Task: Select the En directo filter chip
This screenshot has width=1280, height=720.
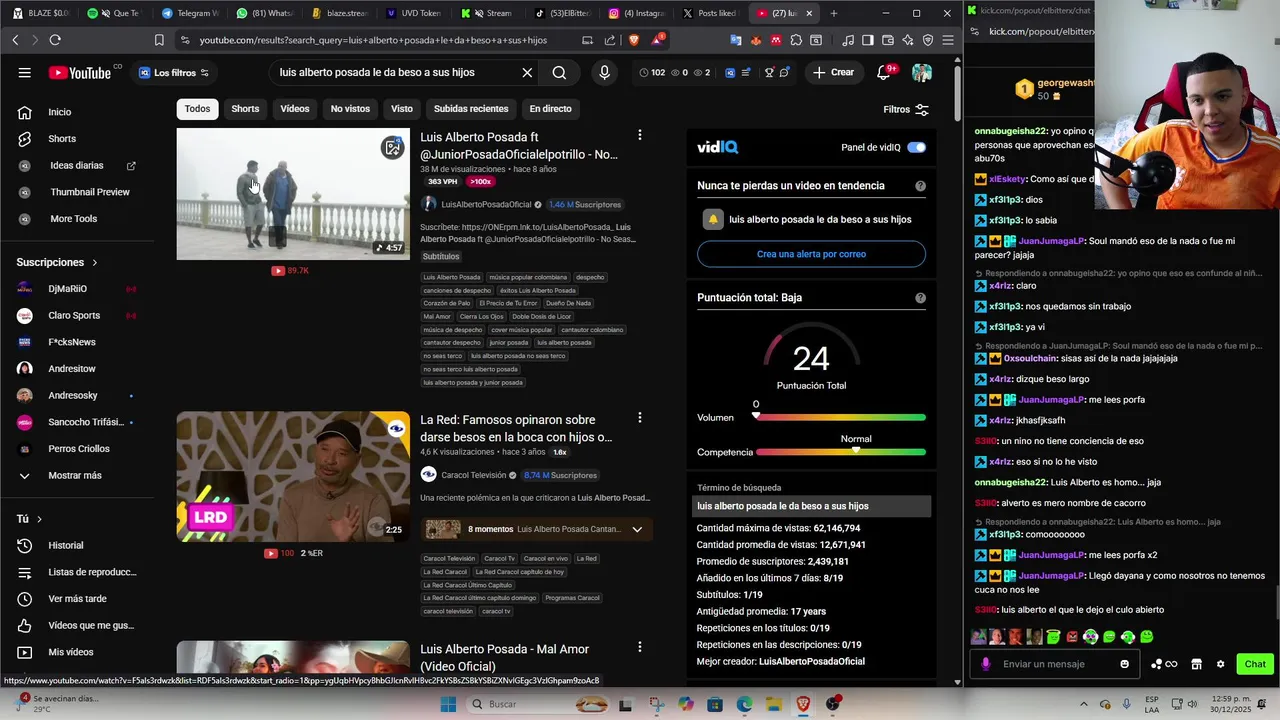Action: [x=551, y=109]
